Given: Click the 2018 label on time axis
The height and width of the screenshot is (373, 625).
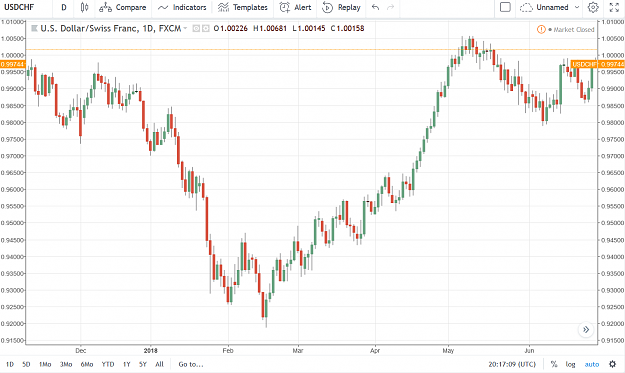Looking at the screenshot, I should pos(151,351).
